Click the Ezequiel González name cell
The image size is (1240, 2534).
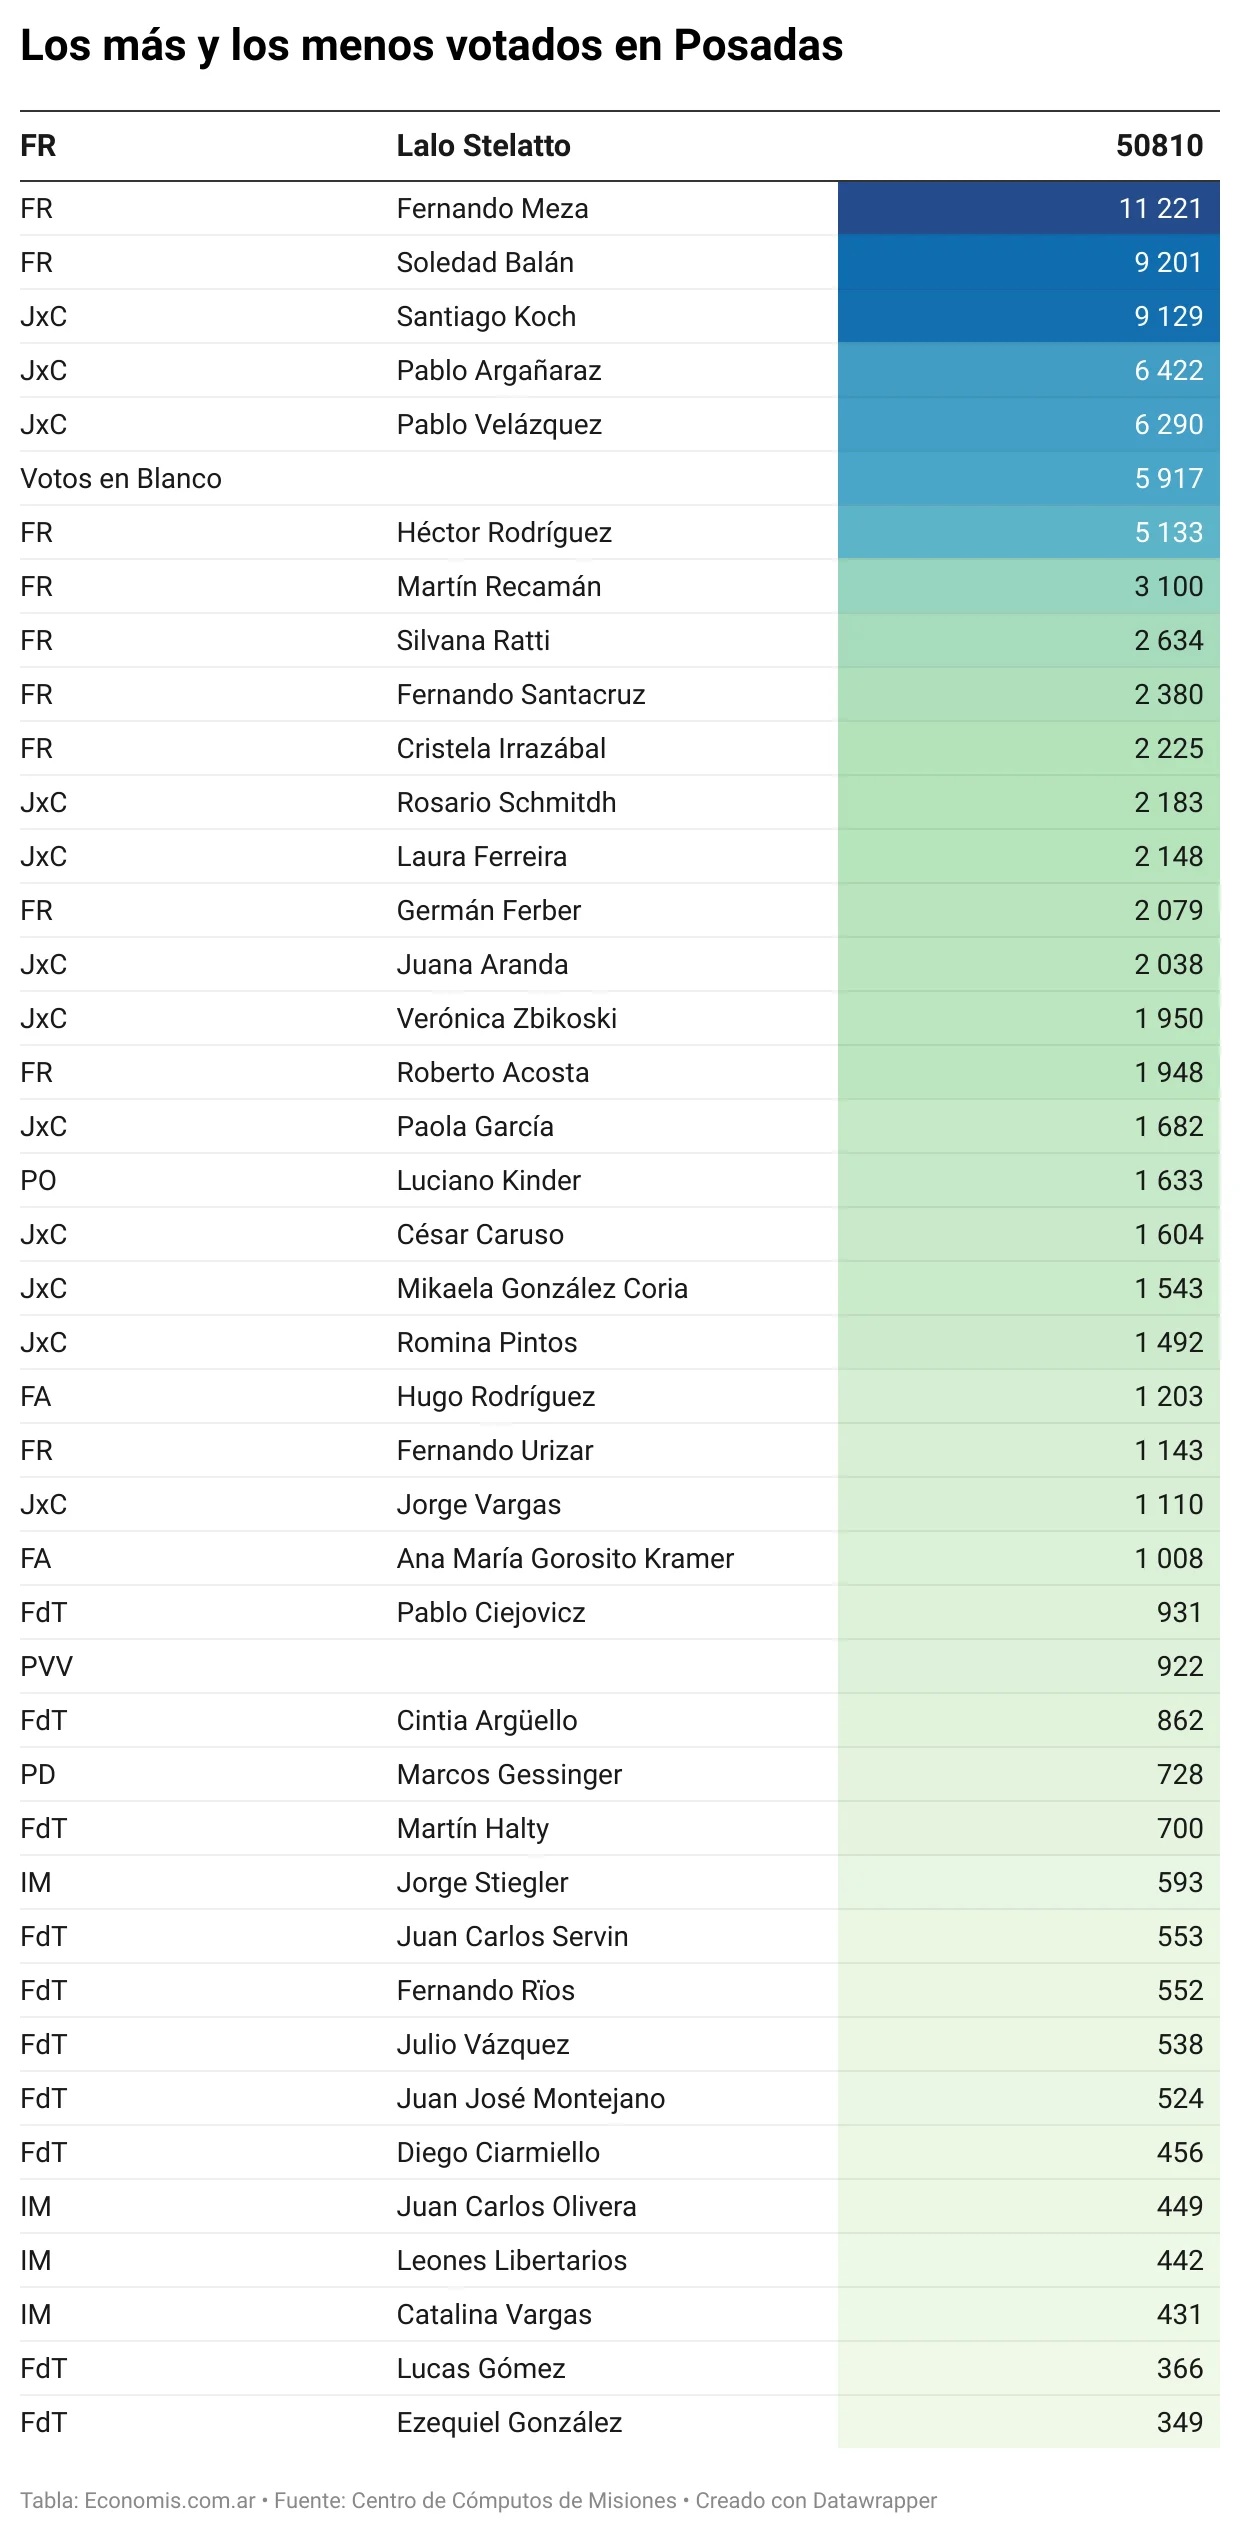point(509,2422)
